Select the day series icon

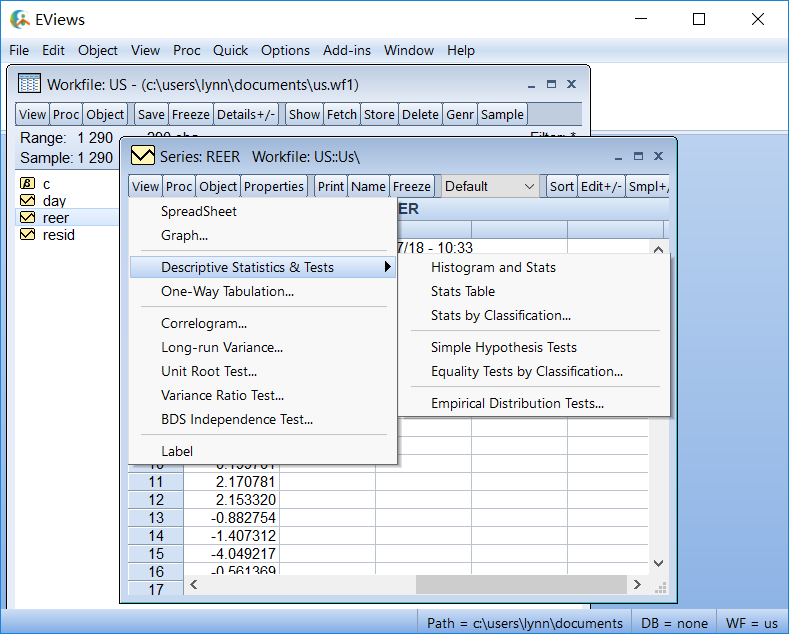point(27,200)
